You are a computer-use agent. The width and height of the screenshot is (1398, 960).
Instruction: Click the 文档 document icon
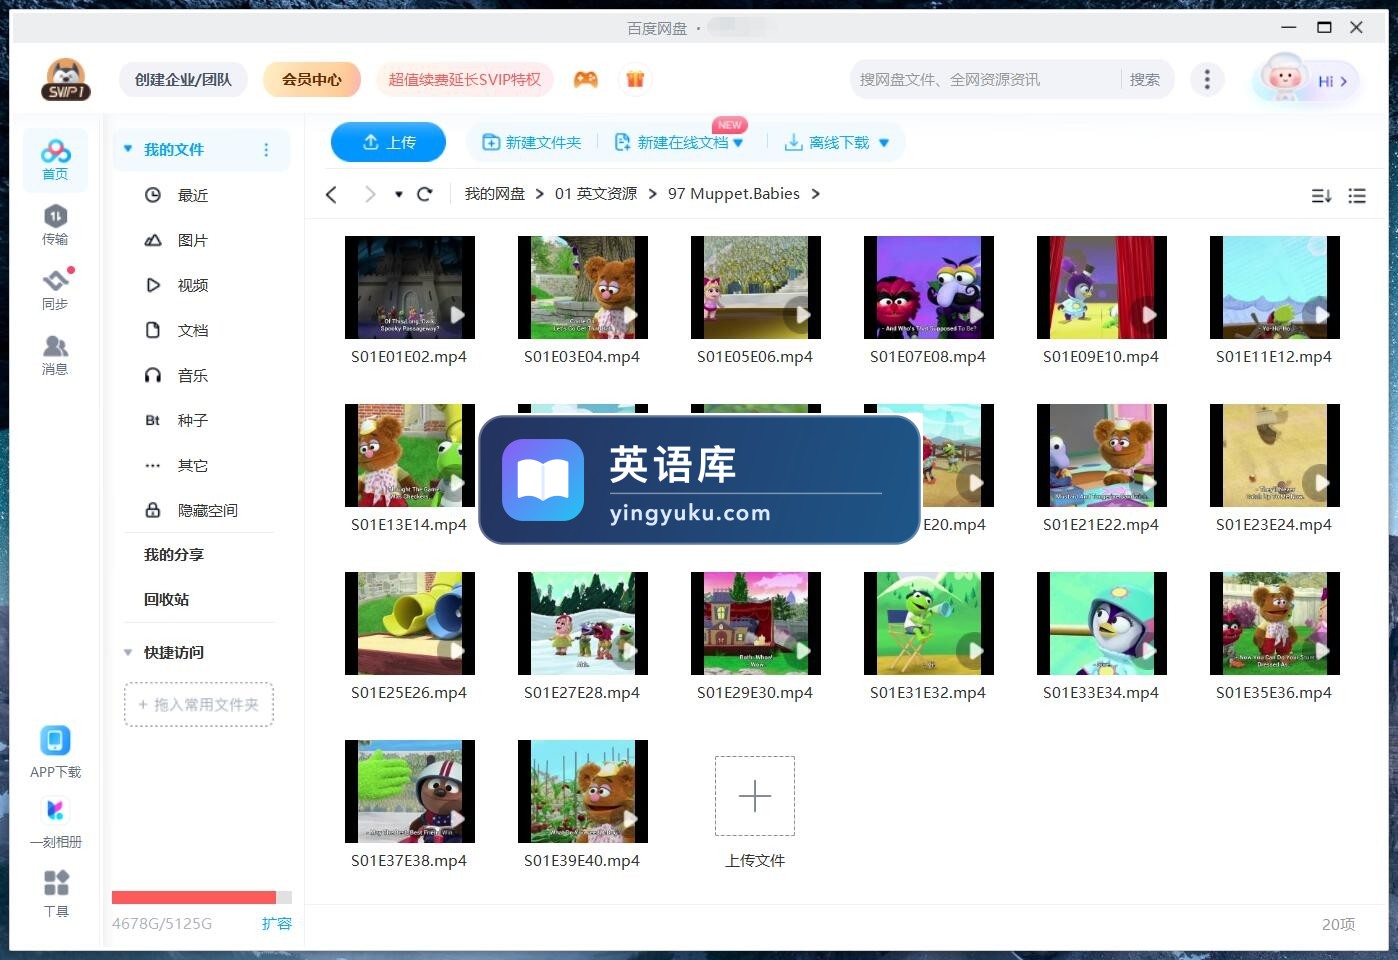click(153, 330)
